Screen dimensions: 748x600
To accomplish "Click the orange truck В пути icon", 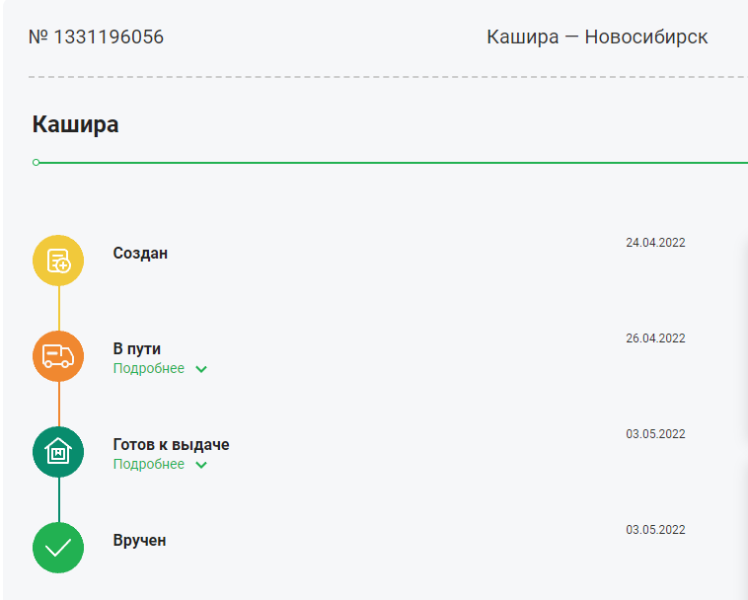I will 58,357.
